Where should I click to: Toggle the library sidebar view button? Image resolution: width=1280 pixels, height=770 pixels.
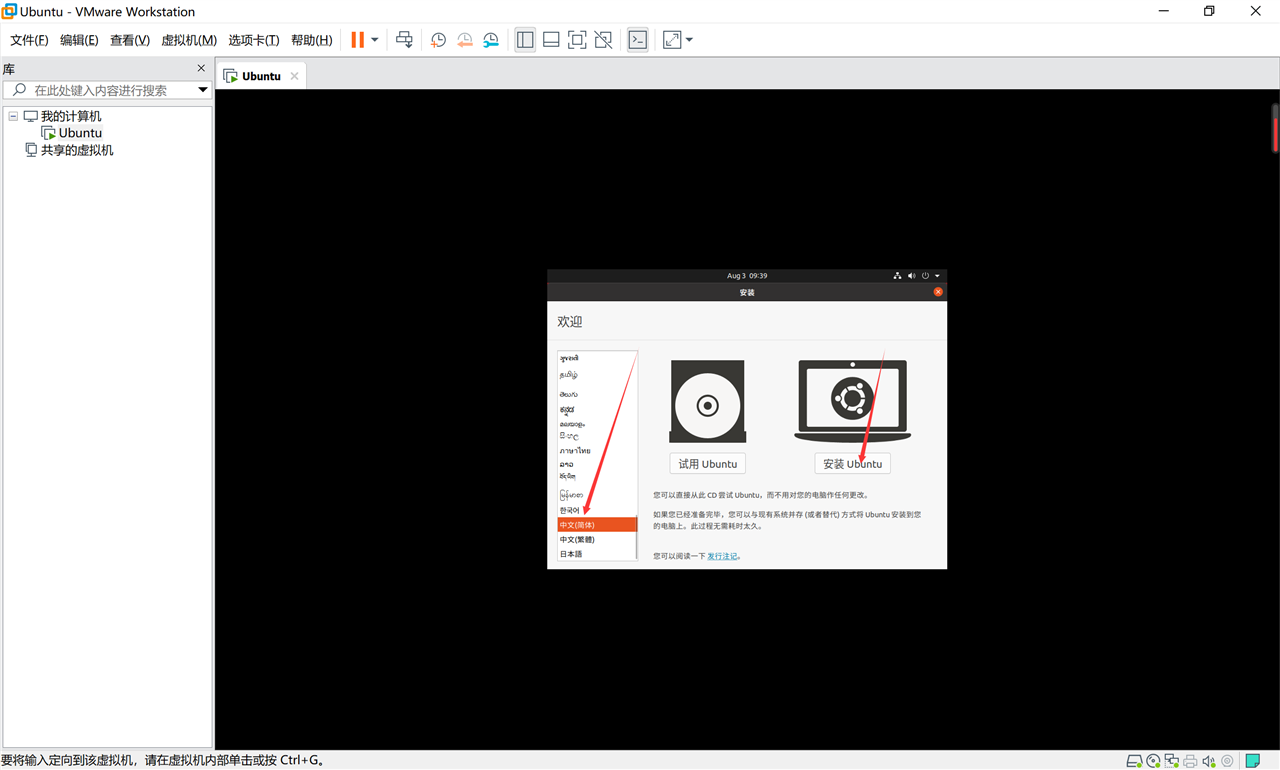tap(525, 40)
